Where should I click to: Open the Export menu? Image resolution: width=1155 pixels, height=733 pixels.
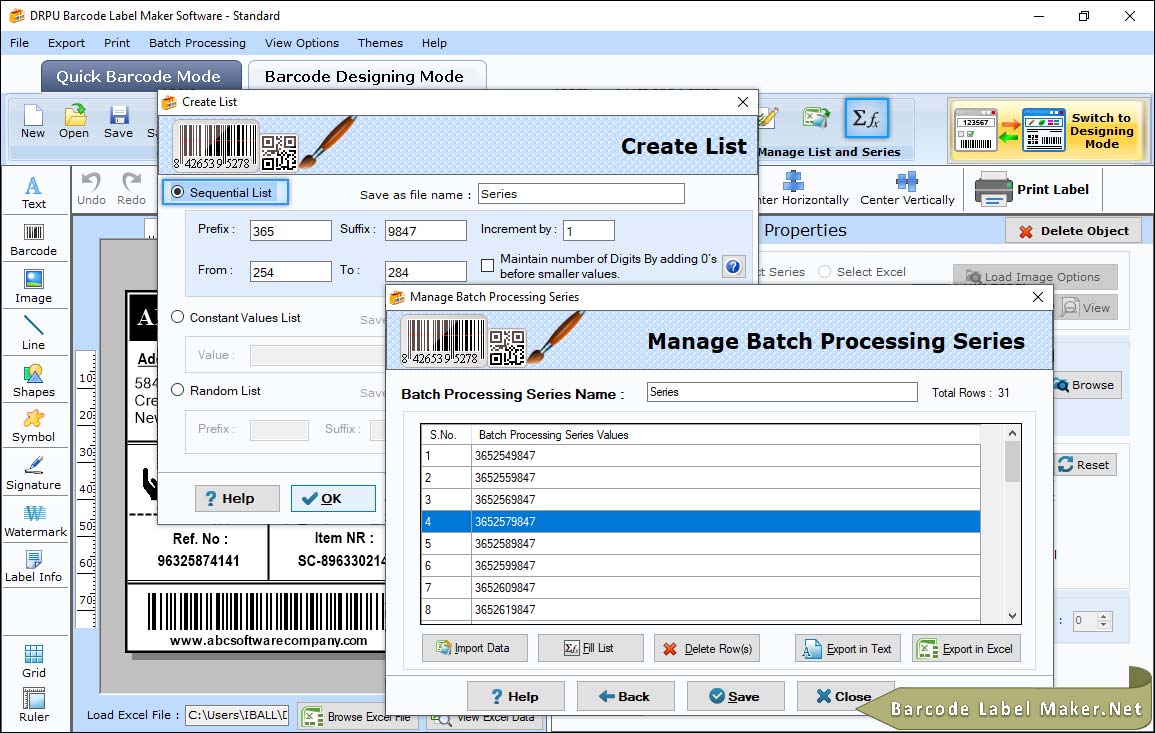66,43
